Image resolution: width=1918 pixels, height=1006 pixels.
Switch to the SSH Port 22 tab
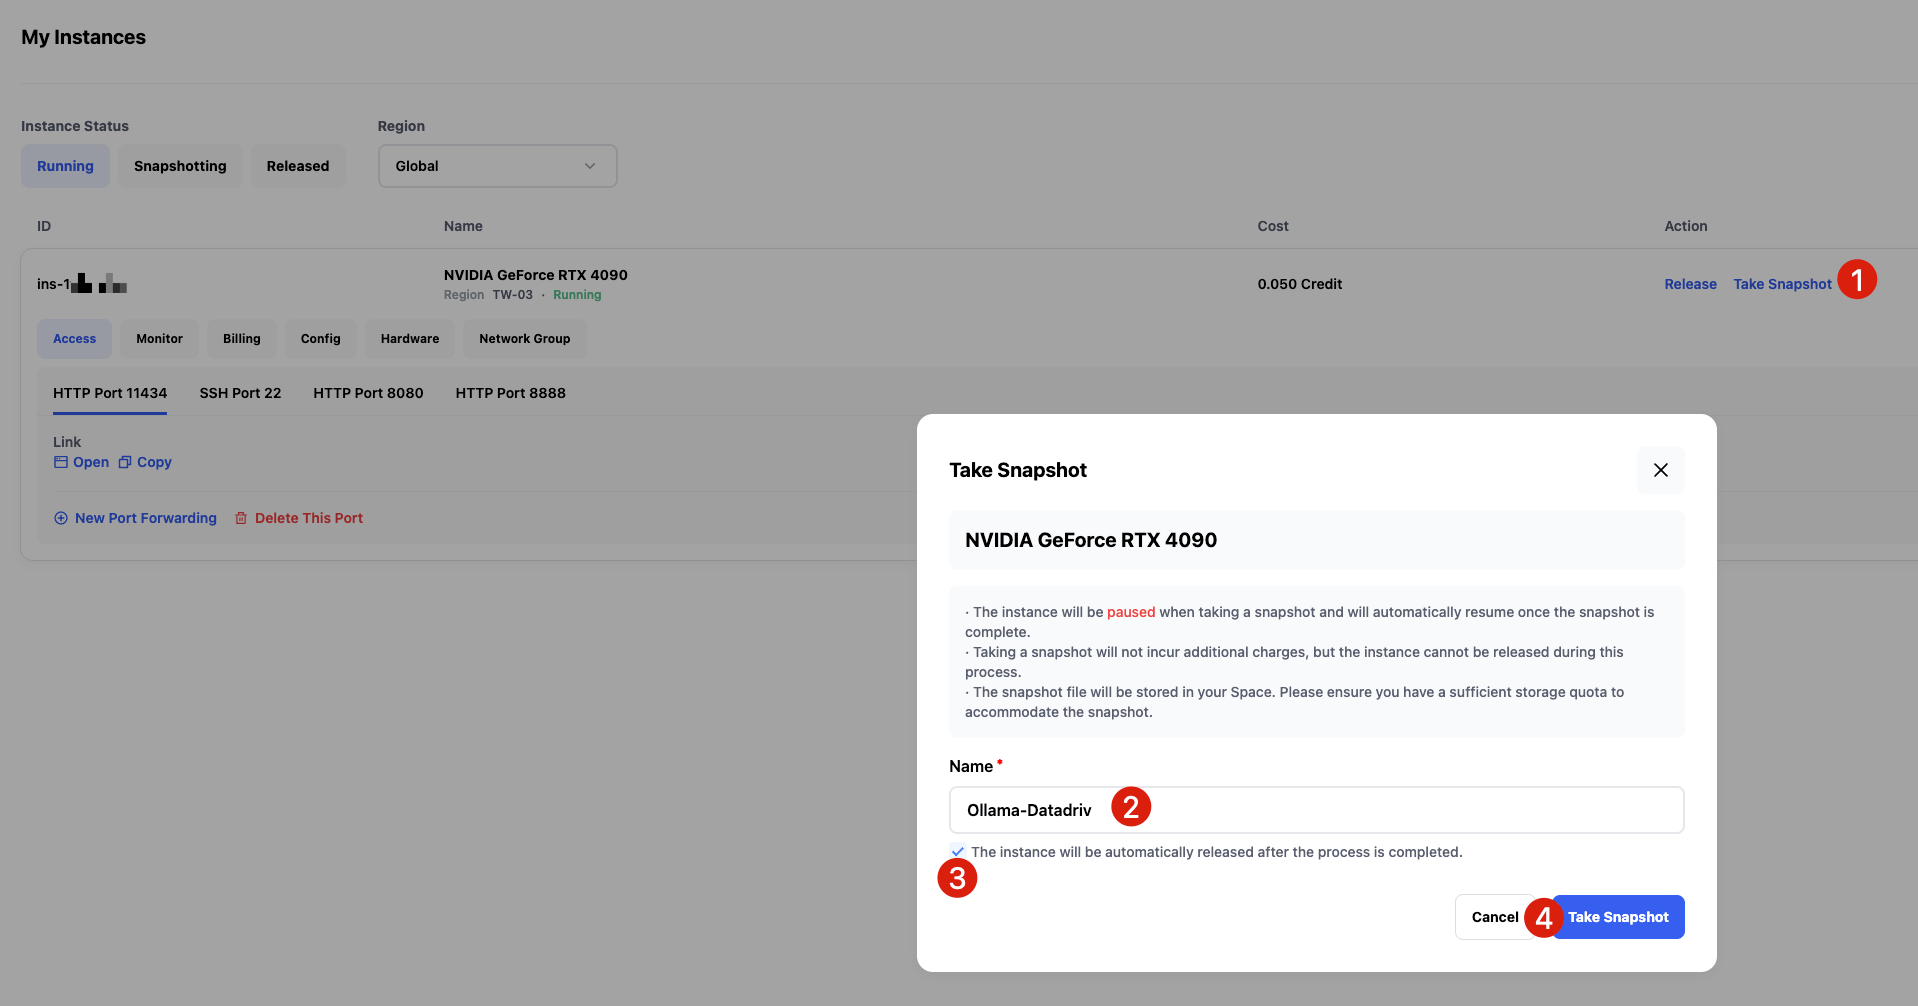coord(240,393)
